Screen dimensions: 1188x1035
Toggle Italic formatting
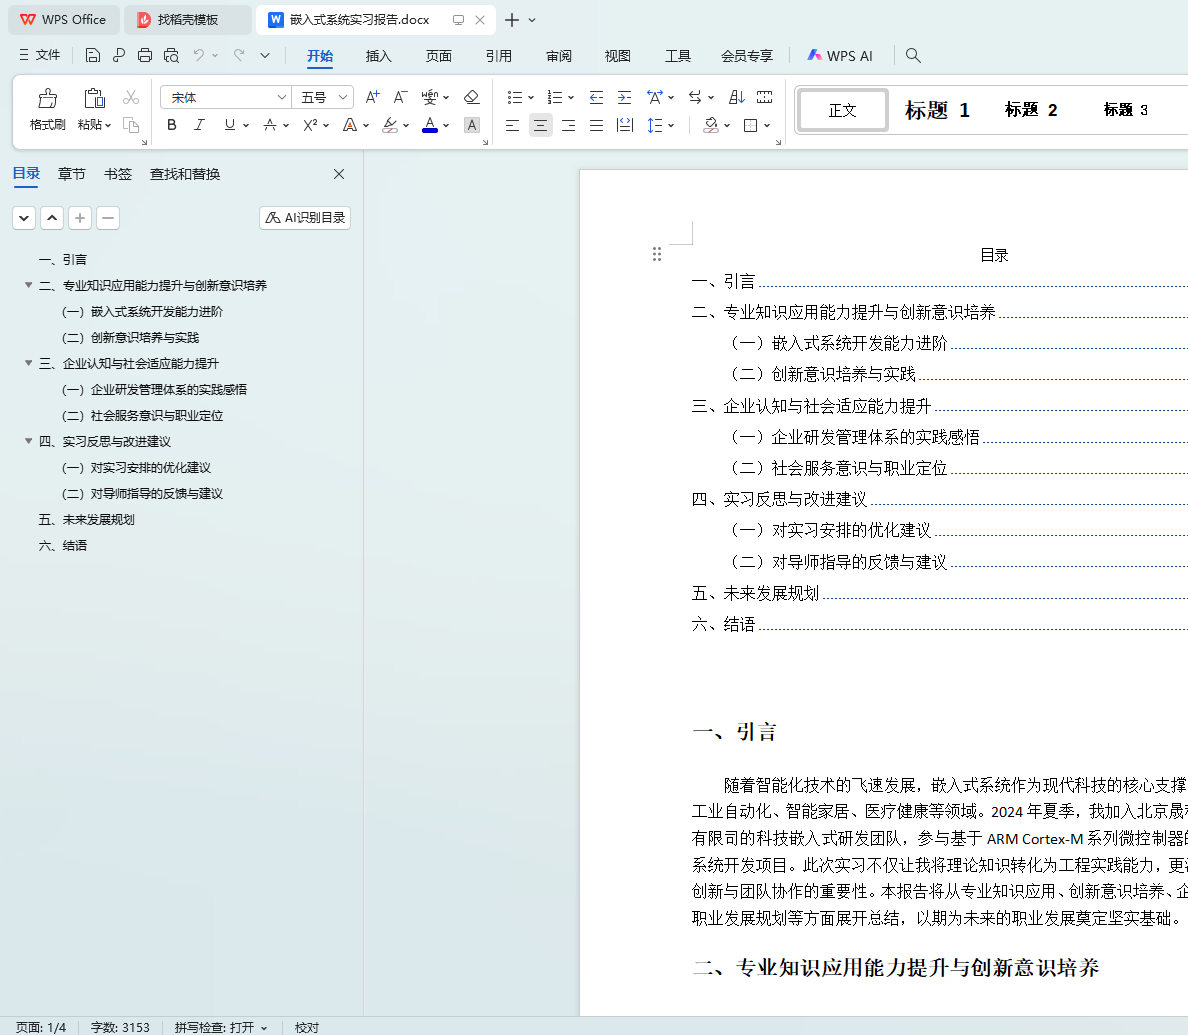pyautogui.click(x=199, y=125)
